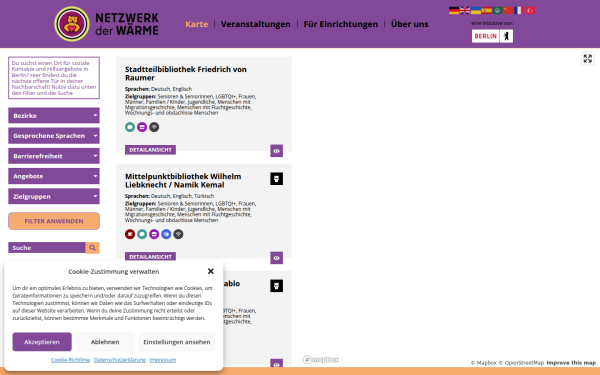Click the search magnifier icon

(92, 248)
